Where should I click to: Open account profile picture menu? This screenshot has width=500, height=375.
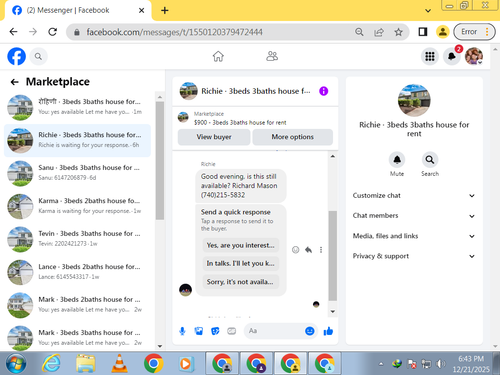[x=474, y=56]
